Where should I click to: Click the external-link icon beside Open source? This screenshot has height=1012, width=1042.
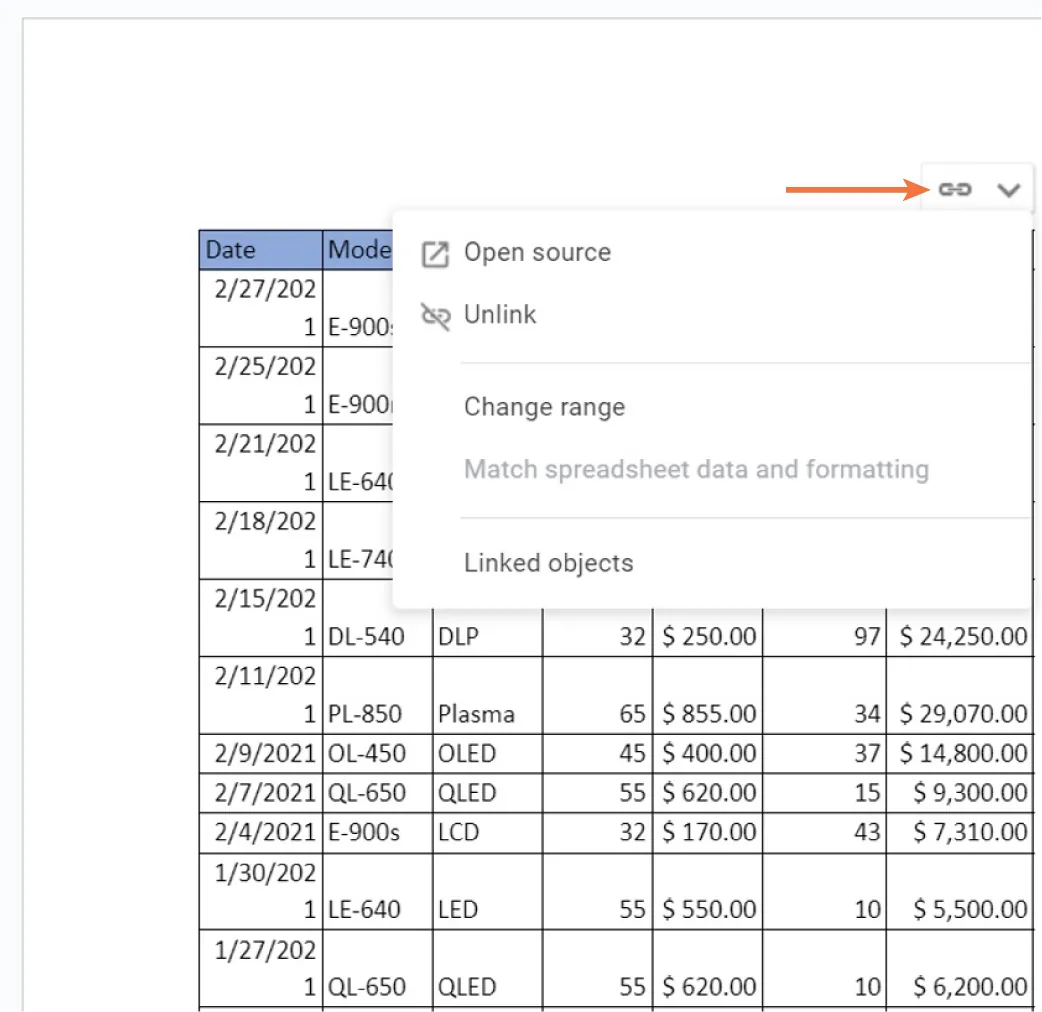click(434, 255)
